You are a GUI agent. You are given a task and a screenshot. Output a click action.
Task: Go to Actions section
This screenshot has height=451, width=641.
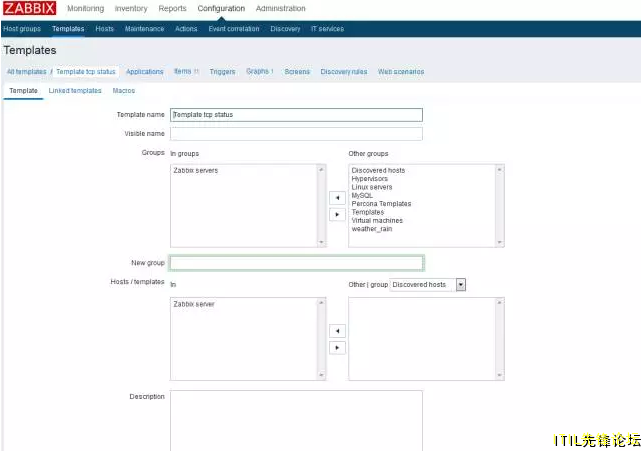pyautogui.click(x=186, y=29)
